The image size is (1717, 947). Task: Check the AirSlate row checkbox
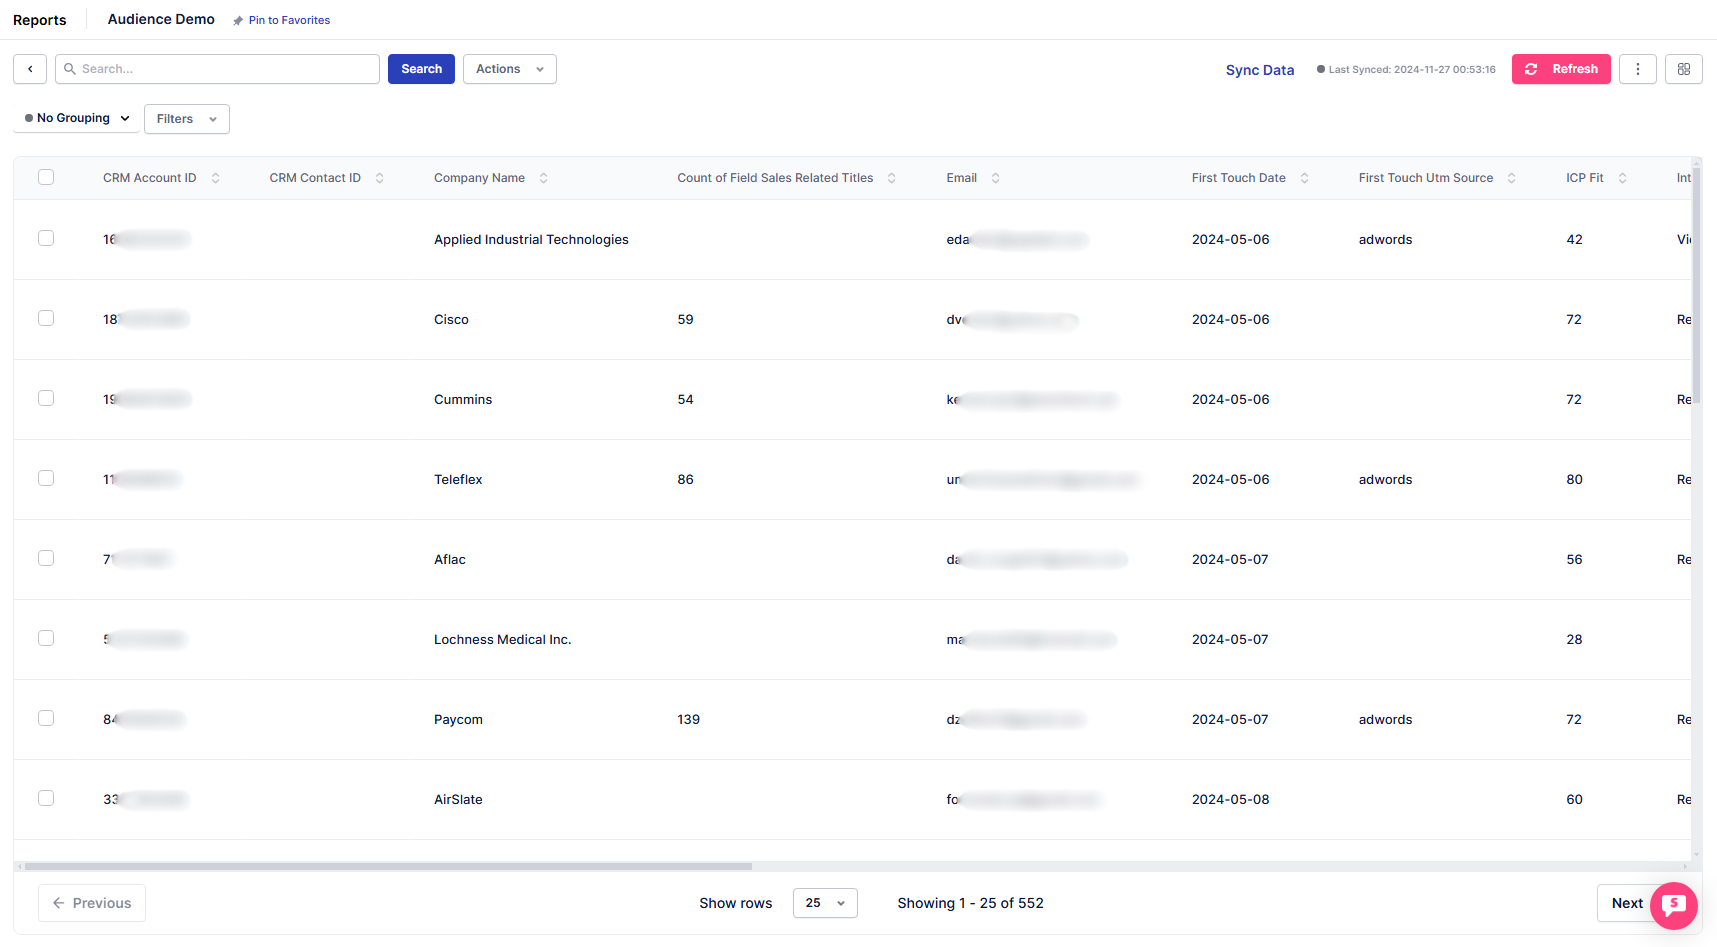46,798
